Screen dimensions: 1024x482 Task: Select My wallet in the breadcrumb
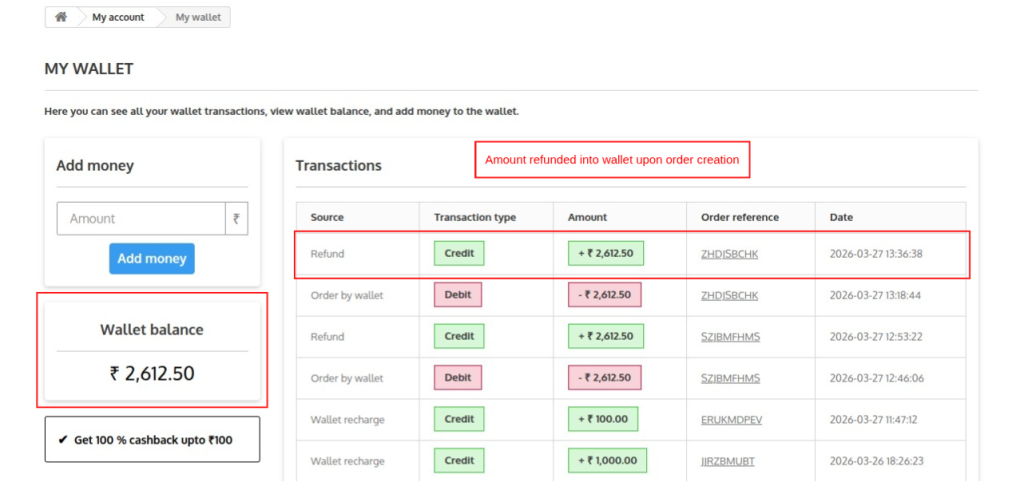[198, 17]
